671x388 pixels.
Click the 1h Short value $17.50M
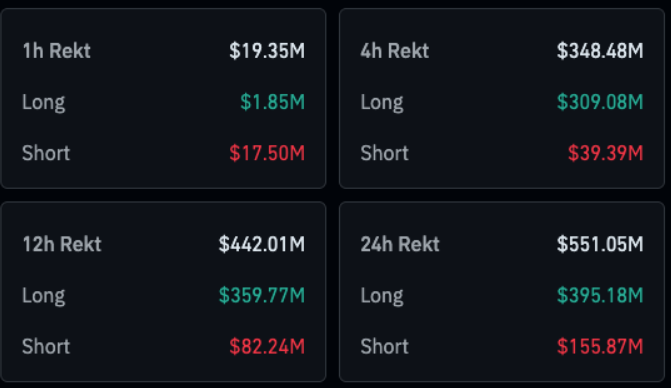point(267,153)
